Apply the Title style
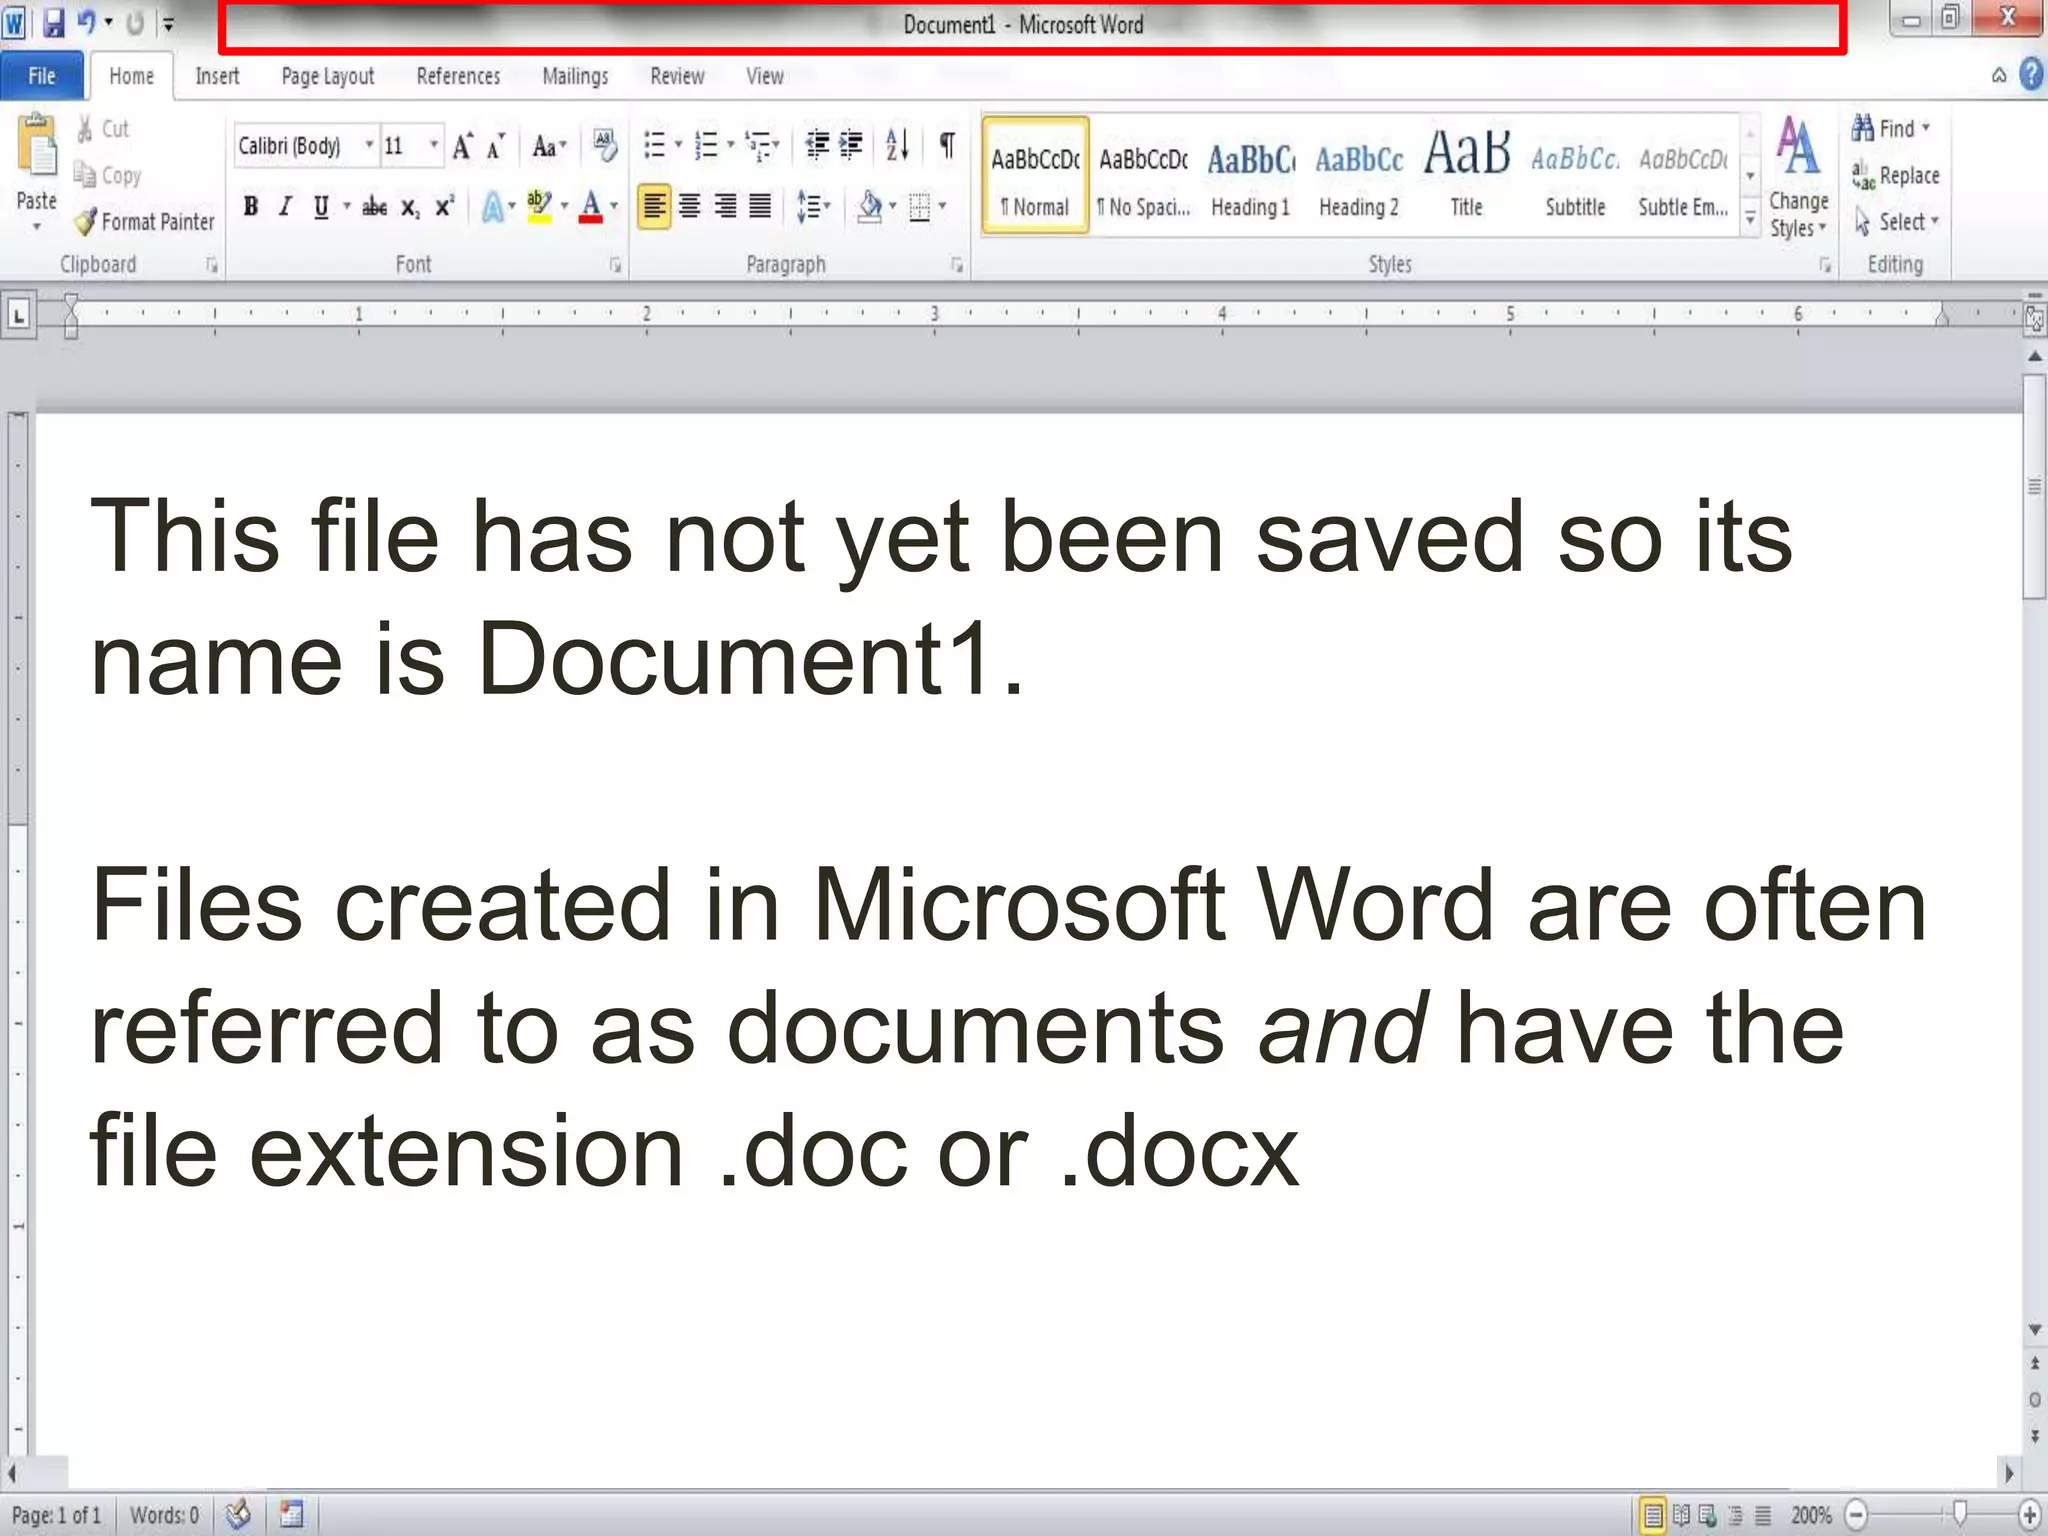The height and width of the screenshot is (1536, 2048). coord(1466,177)
